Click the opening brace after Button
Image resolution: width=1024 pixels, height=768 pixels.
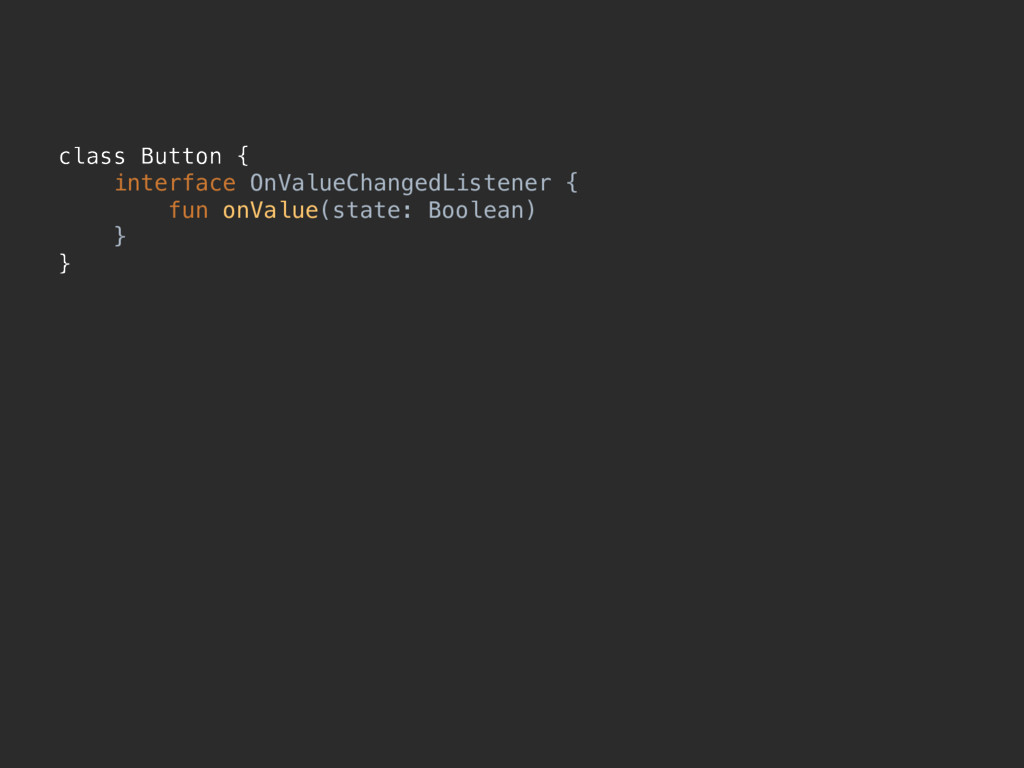pos(243,157)
